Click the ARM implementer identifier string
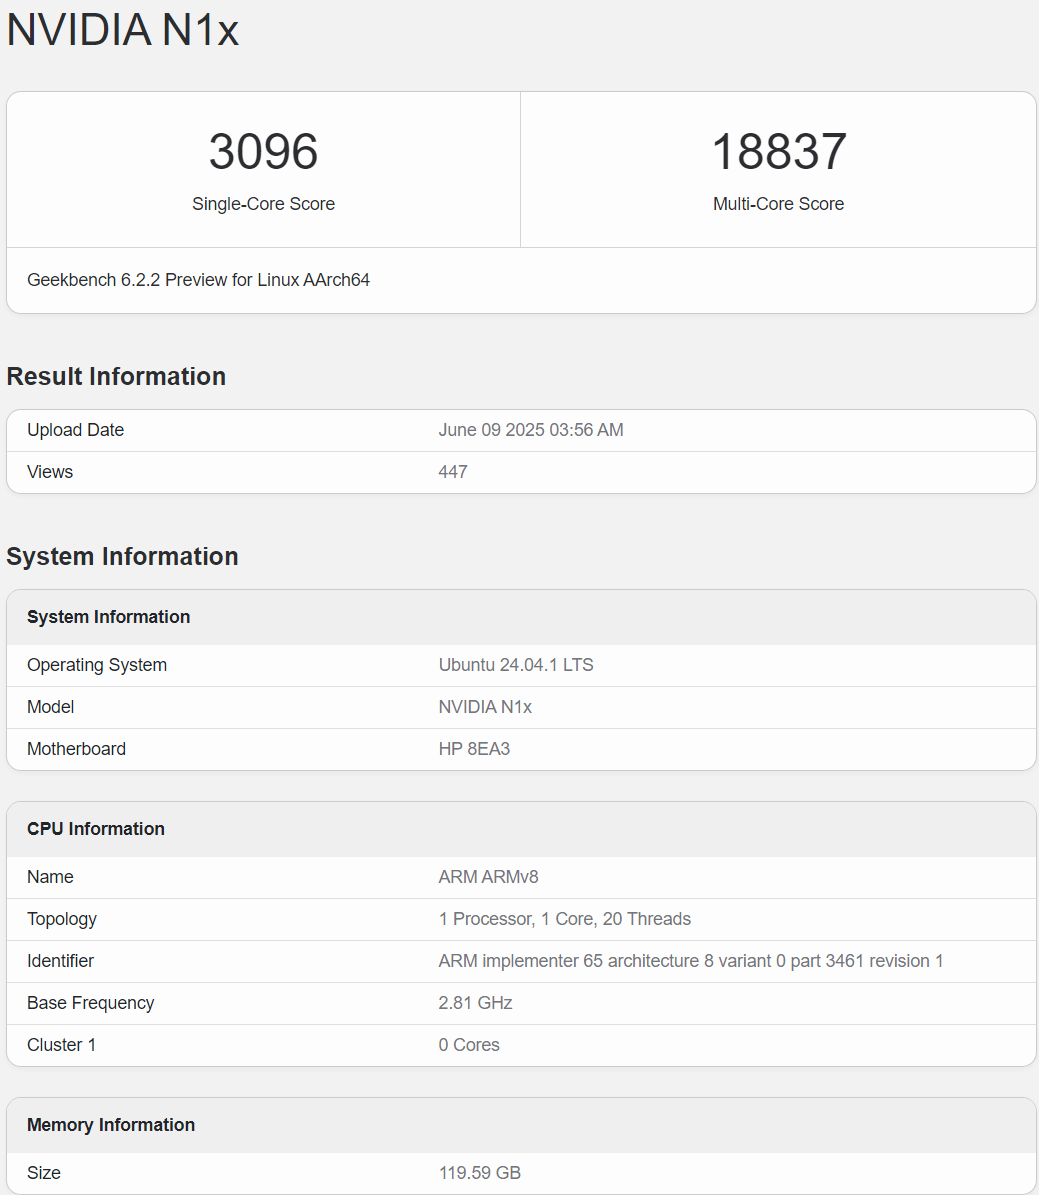 (x=690, y=961)
